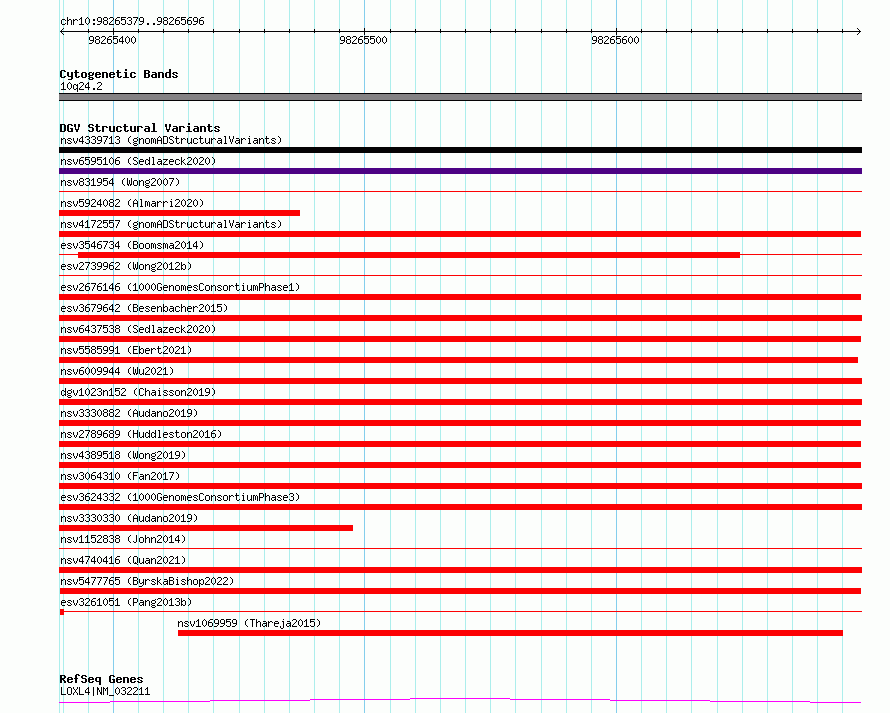
Task: Click esv2739962 (Wong2012b) label
Action: [126, 266]
